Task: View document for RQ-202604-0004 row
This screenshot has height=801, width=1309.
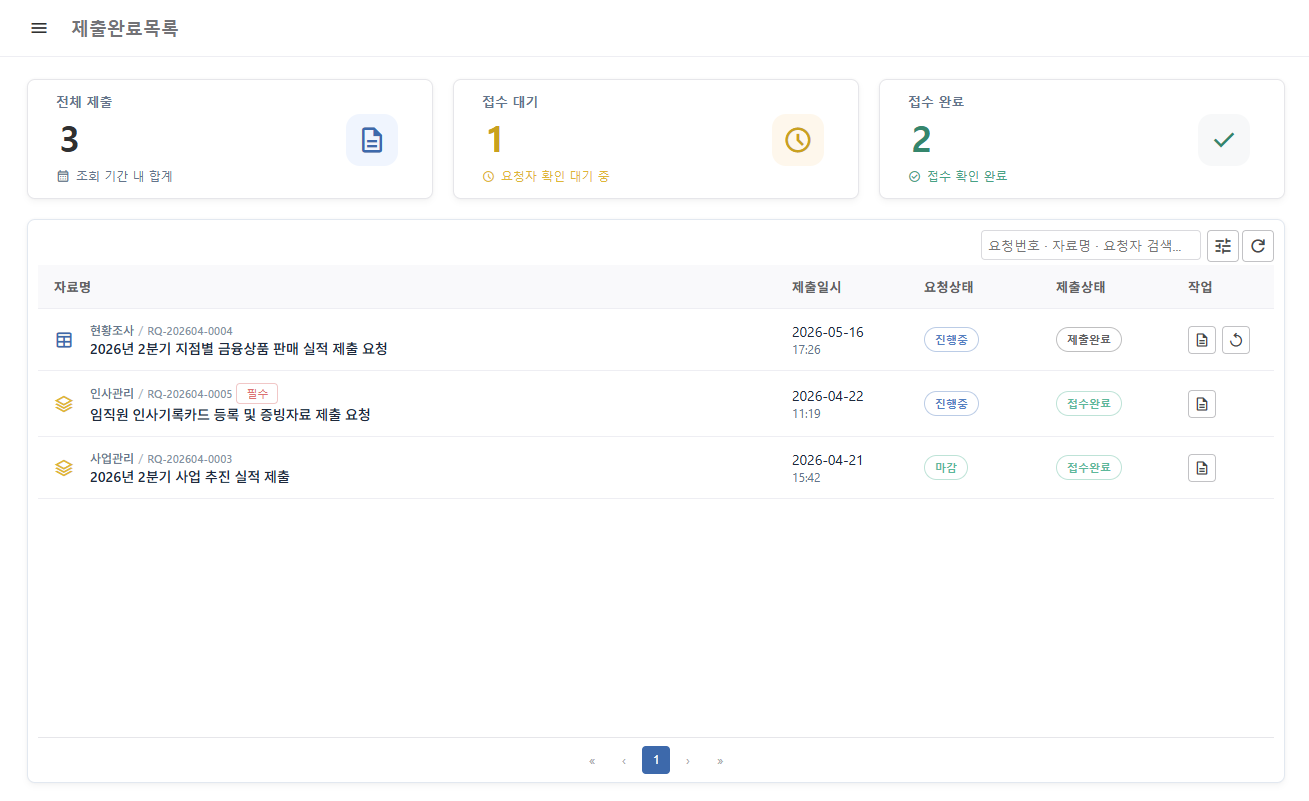Action: pyautogui.click(x=1202, y=340)
